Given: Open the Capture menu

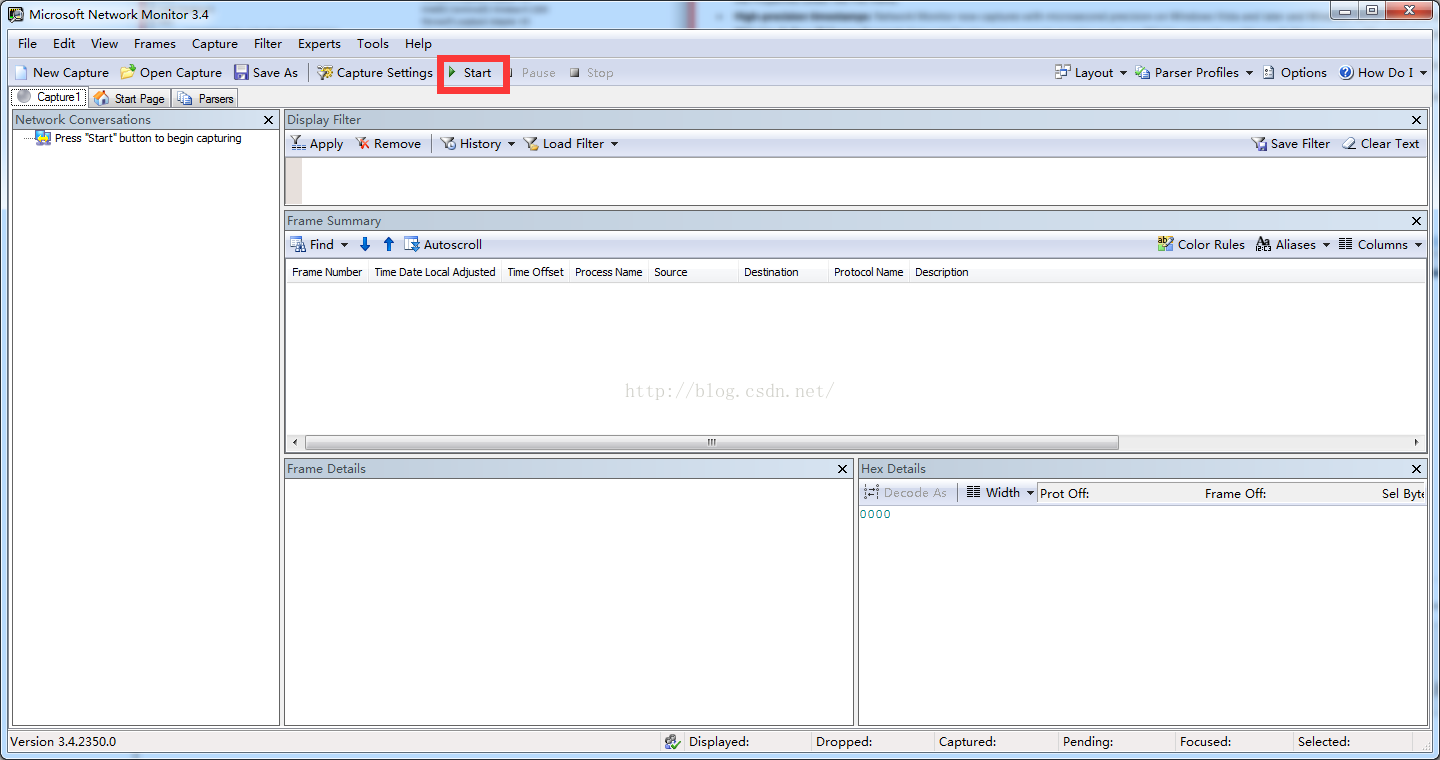Looking at the screenshot, I should pyautogui.click(x=215, y=44).
